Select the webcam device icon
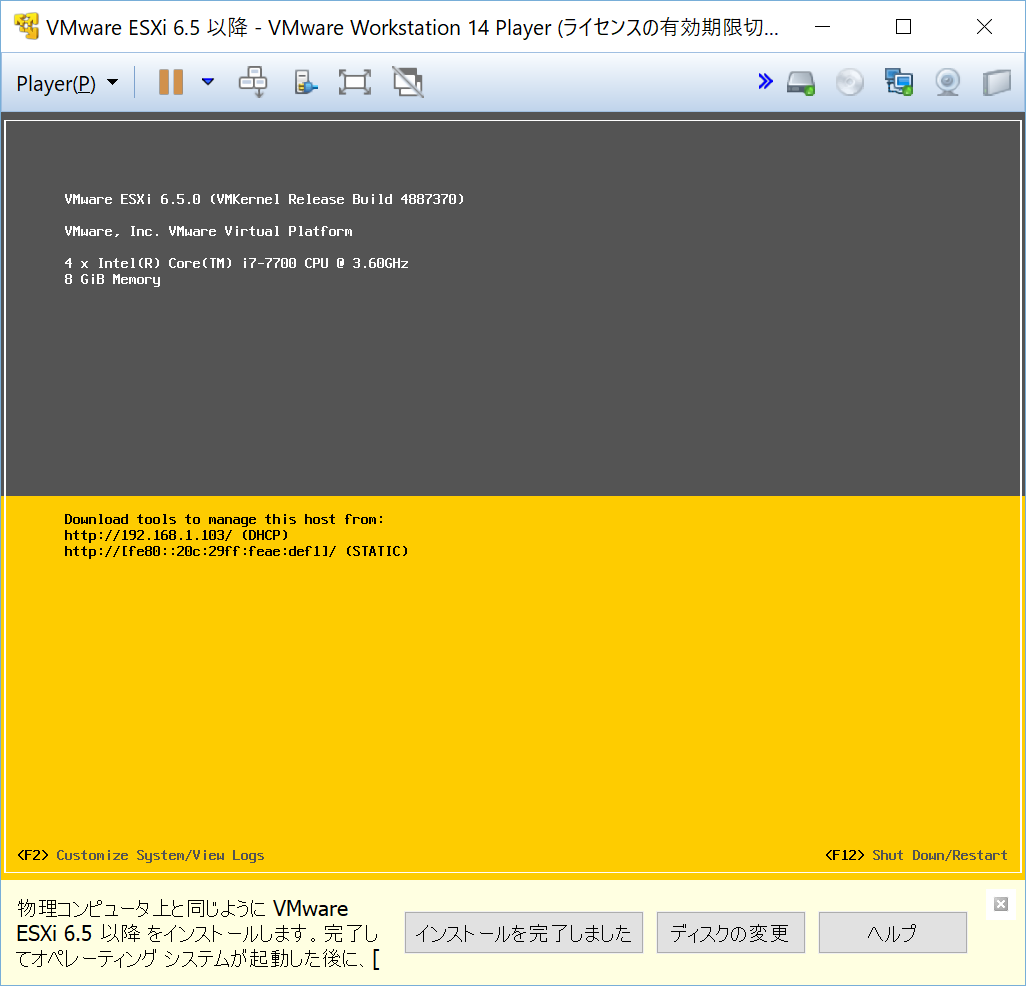The height and width of the screenshot is (986, 1026). click(946, 82)
